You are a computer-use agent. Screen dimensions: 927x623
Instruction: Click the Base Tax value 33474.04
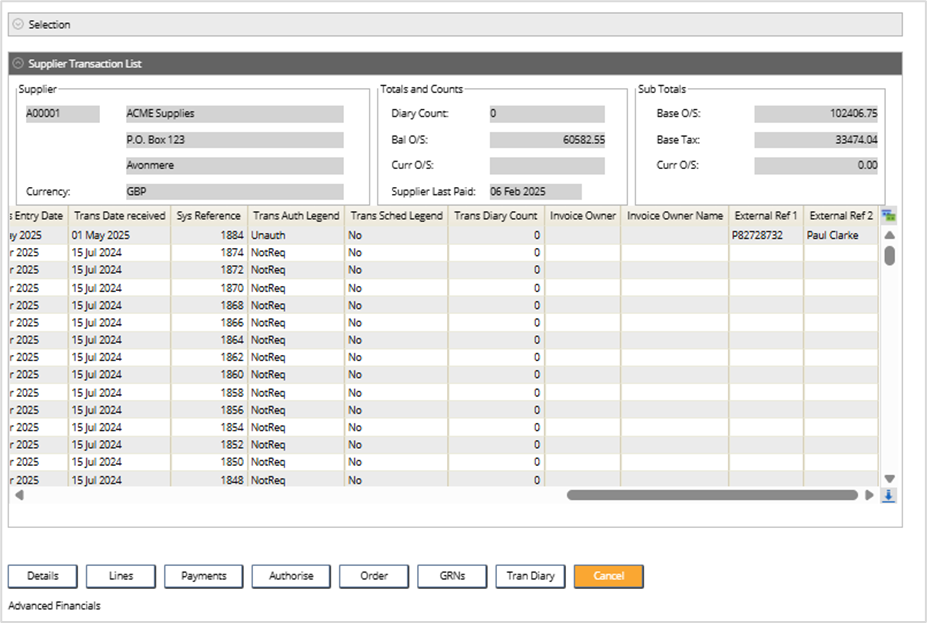tap(816, 140)
